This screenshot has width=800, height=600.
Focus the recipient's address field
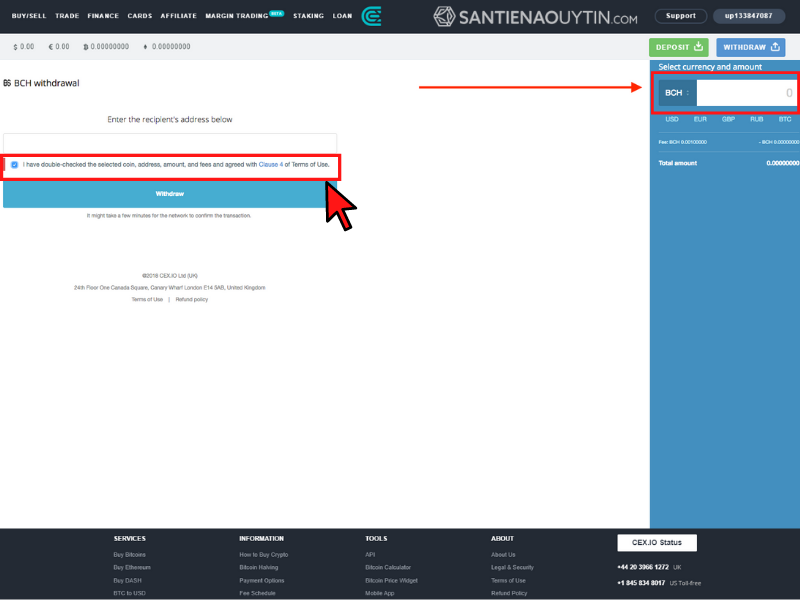tap(170, 142)
